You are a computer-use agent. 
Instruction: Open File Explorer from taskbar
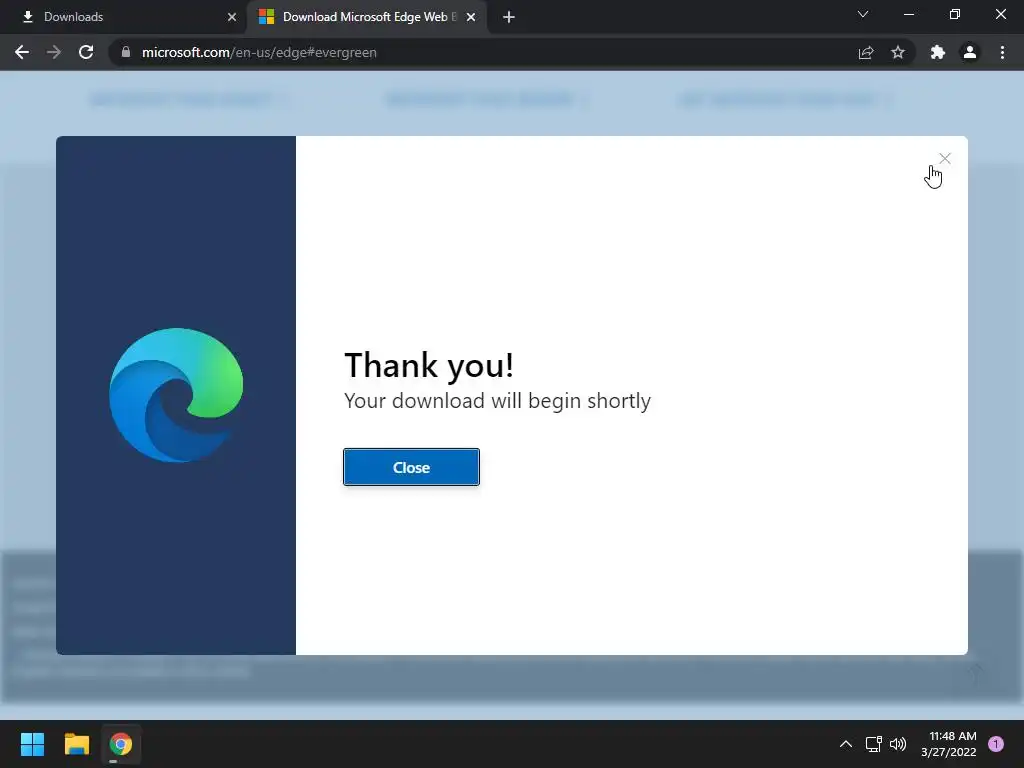[76, 744]
